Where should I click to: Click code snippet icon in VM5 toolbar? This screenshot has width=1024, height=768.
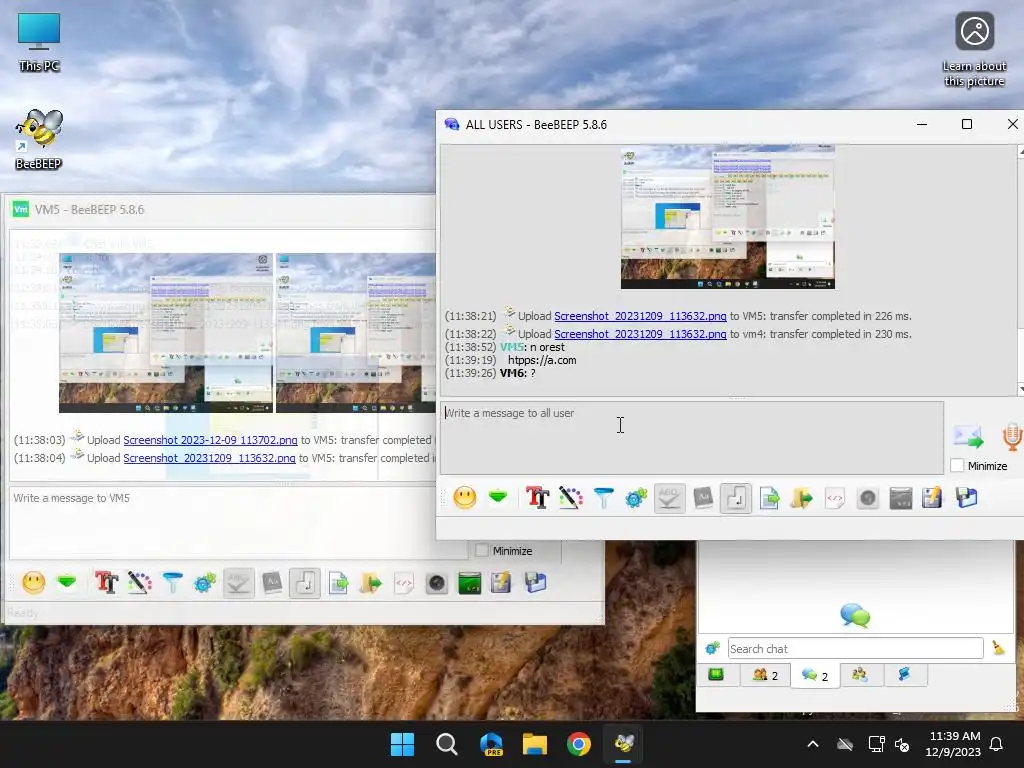coord(404,583)
